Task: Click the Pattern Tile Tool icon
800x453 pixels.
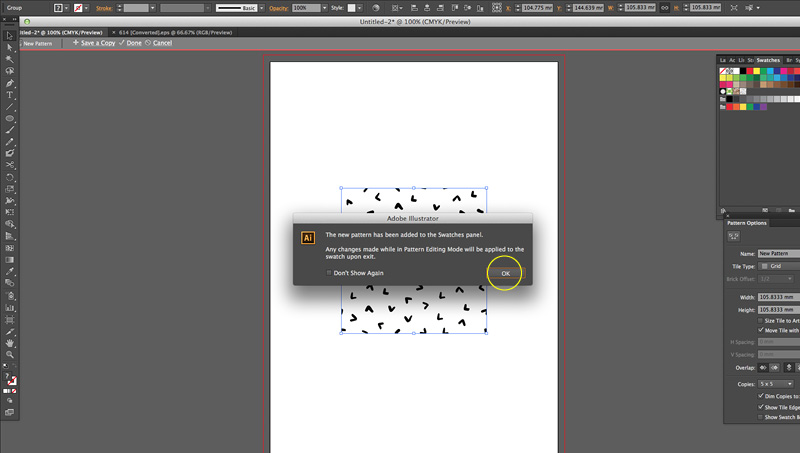Action: click(733, 236)
